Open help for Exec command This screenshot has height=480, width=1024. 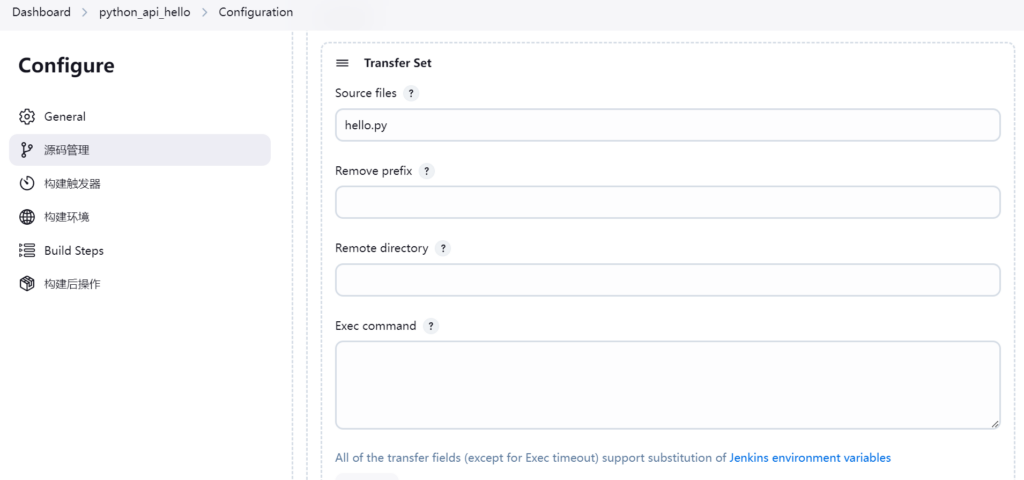click(431, 326)
